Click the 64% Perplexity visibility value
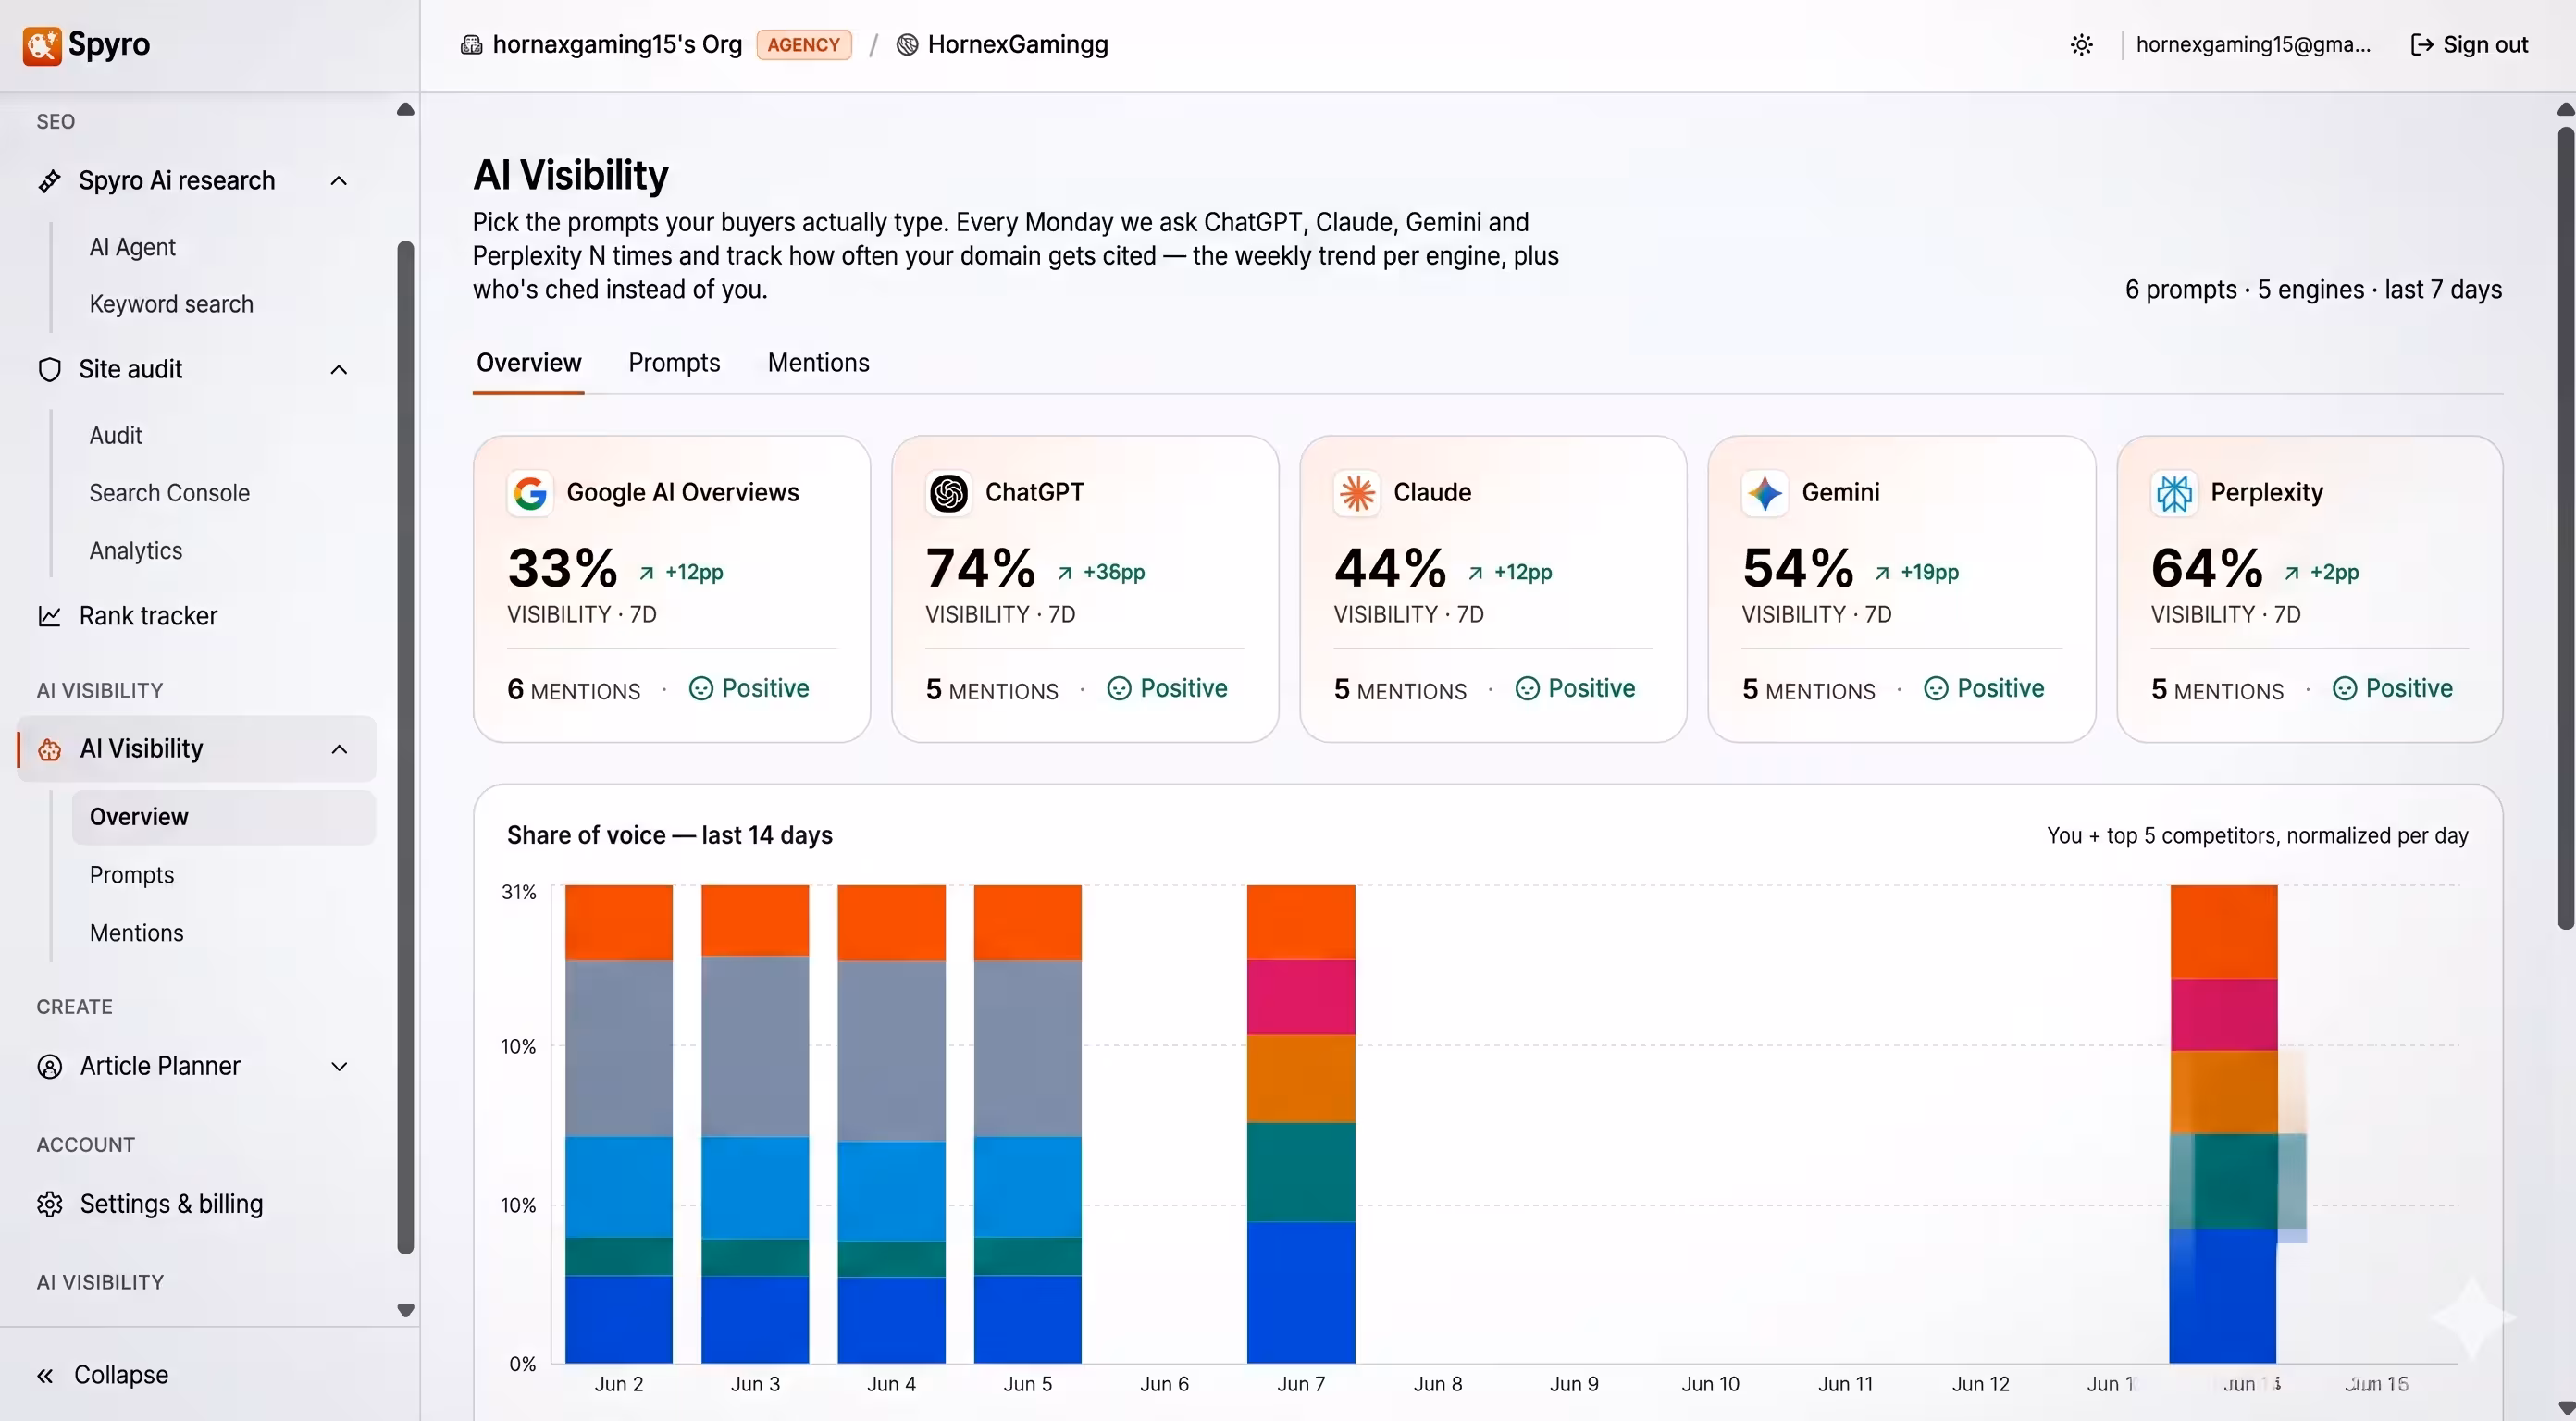Screen dimensions: 2576x1421 (2206, 568)
